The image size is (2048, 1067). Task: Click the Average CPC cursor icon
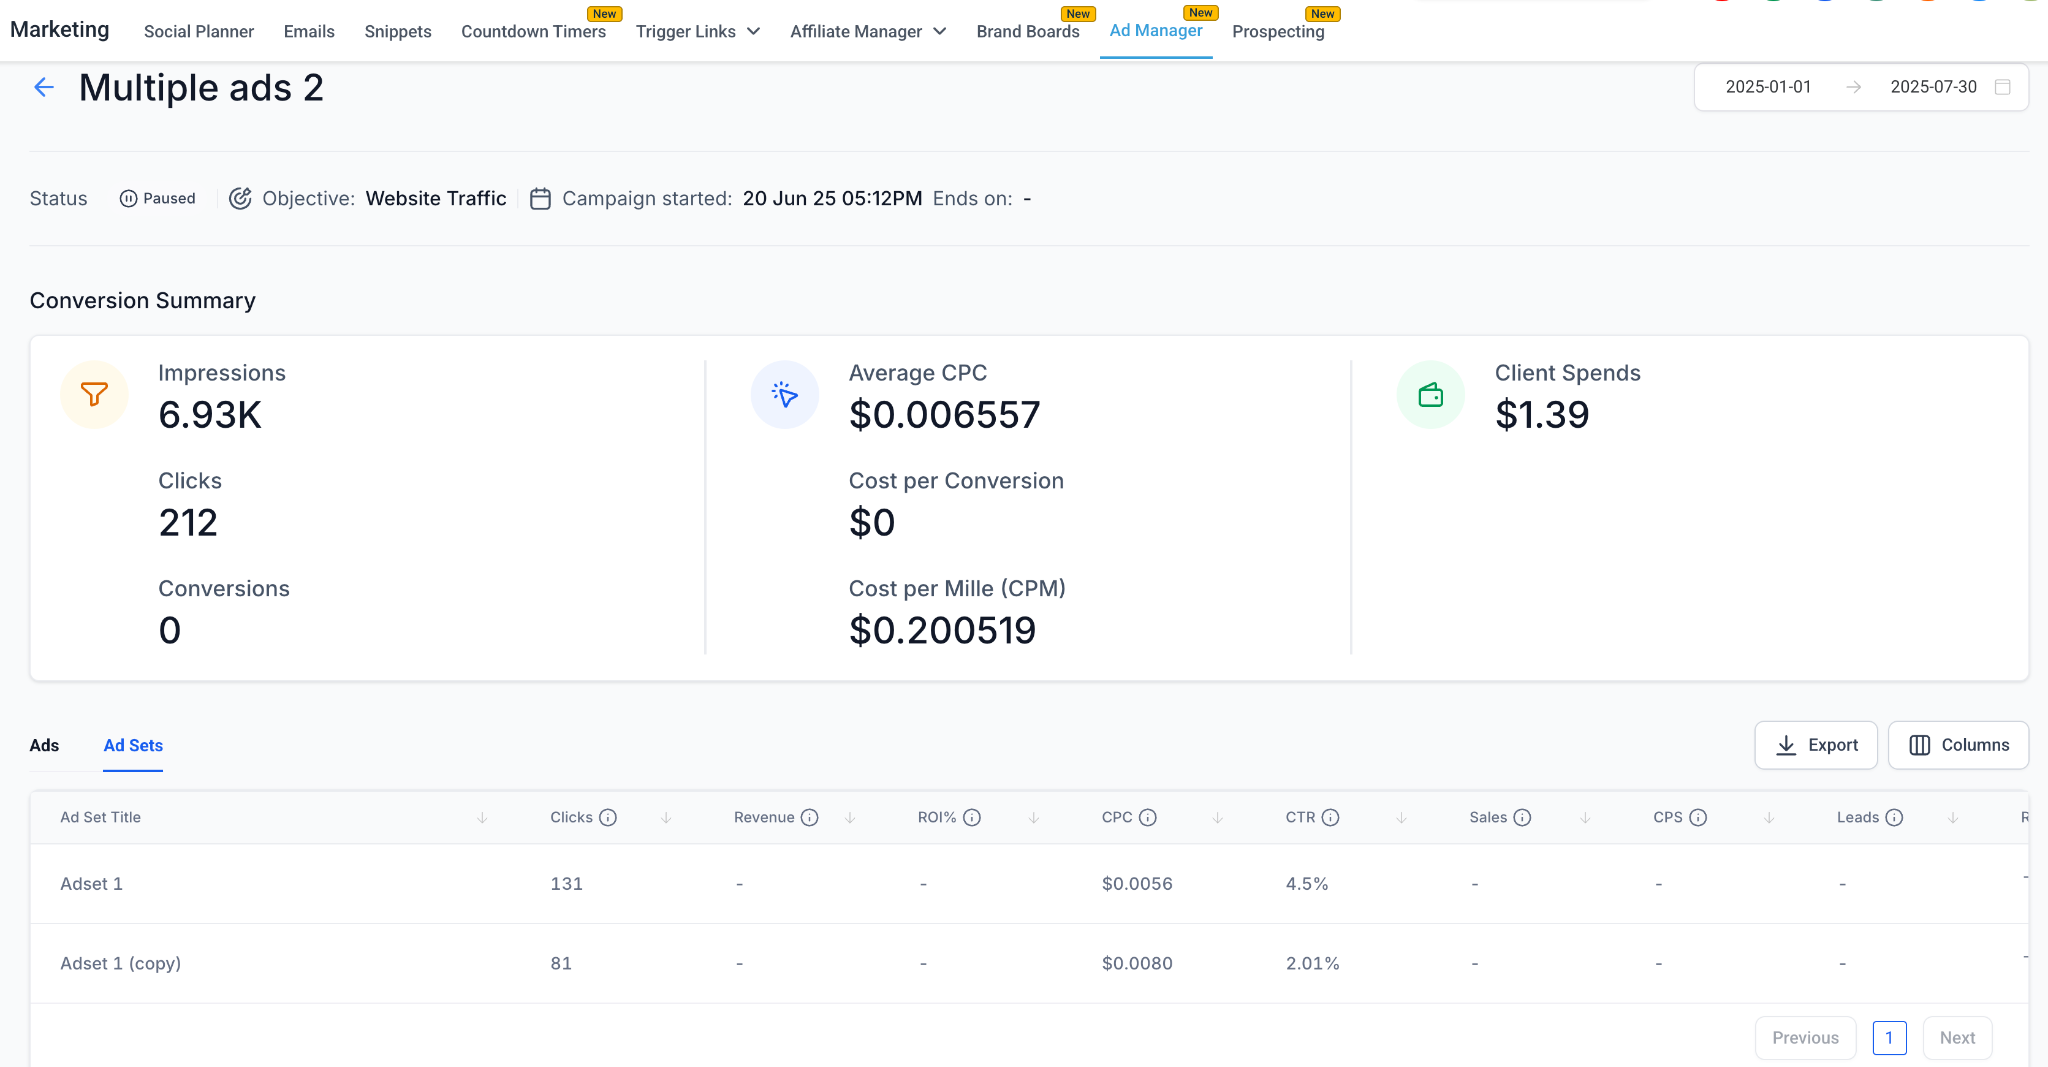pos(785,395)
